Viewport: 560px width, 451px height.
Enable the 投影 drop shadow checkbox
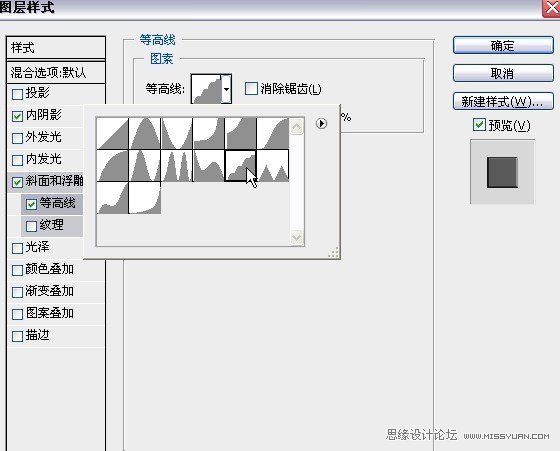click(17, 94)
